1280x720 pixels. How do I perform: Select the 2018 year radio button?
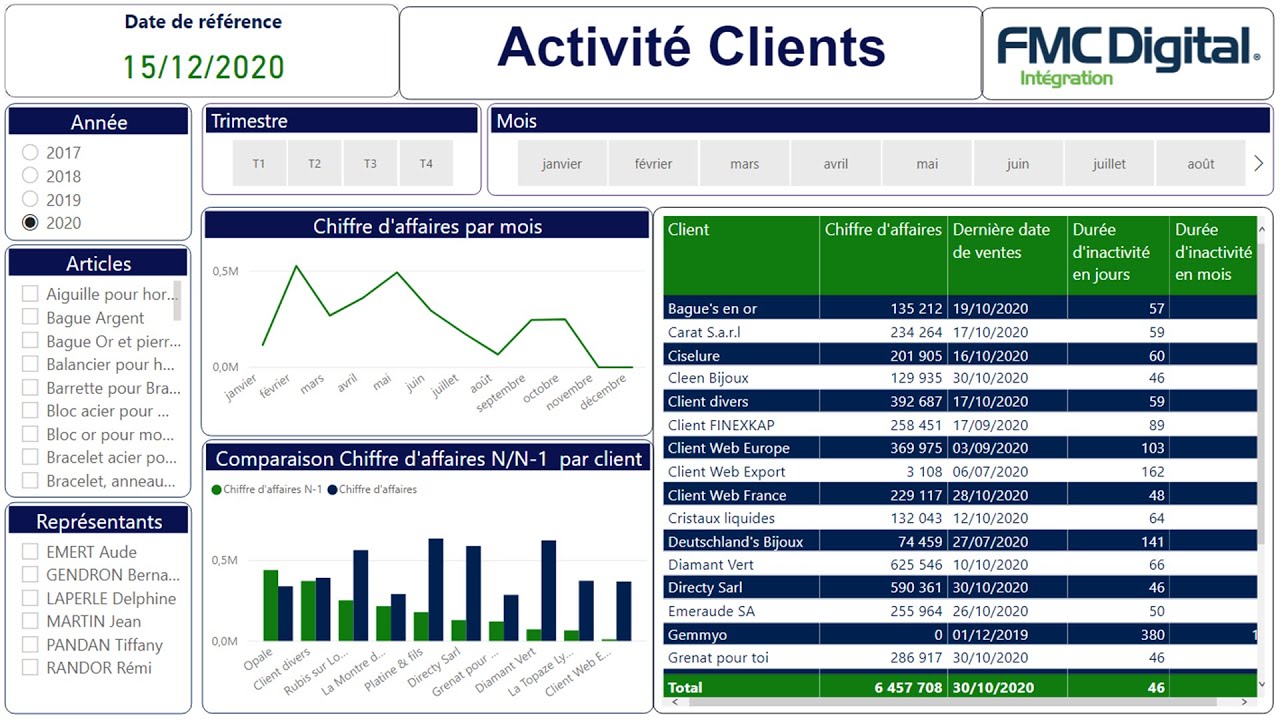(30, 176)
